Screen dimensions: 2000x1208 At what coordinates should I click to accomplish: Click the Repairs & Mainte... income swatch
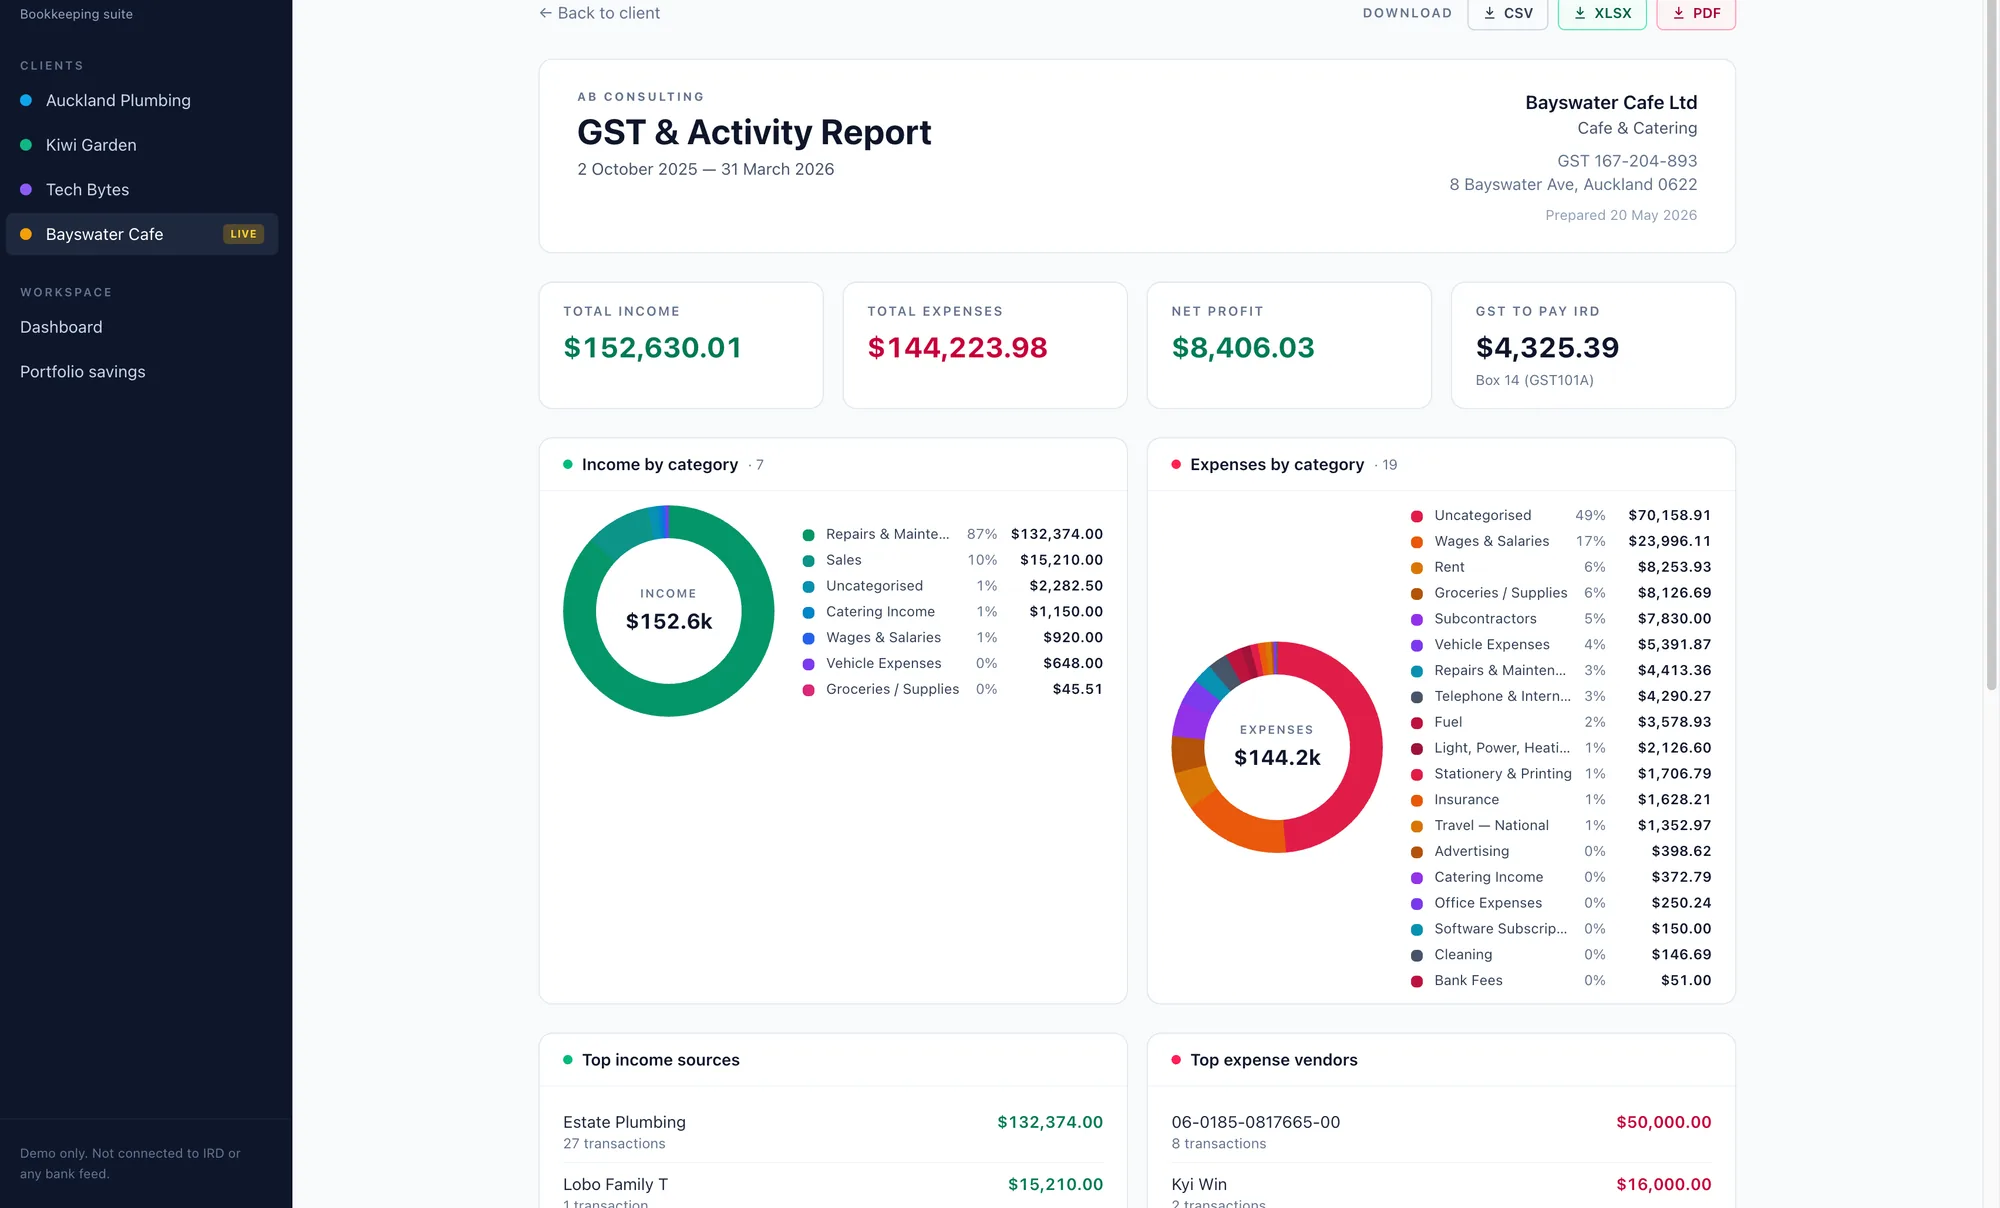808,535
